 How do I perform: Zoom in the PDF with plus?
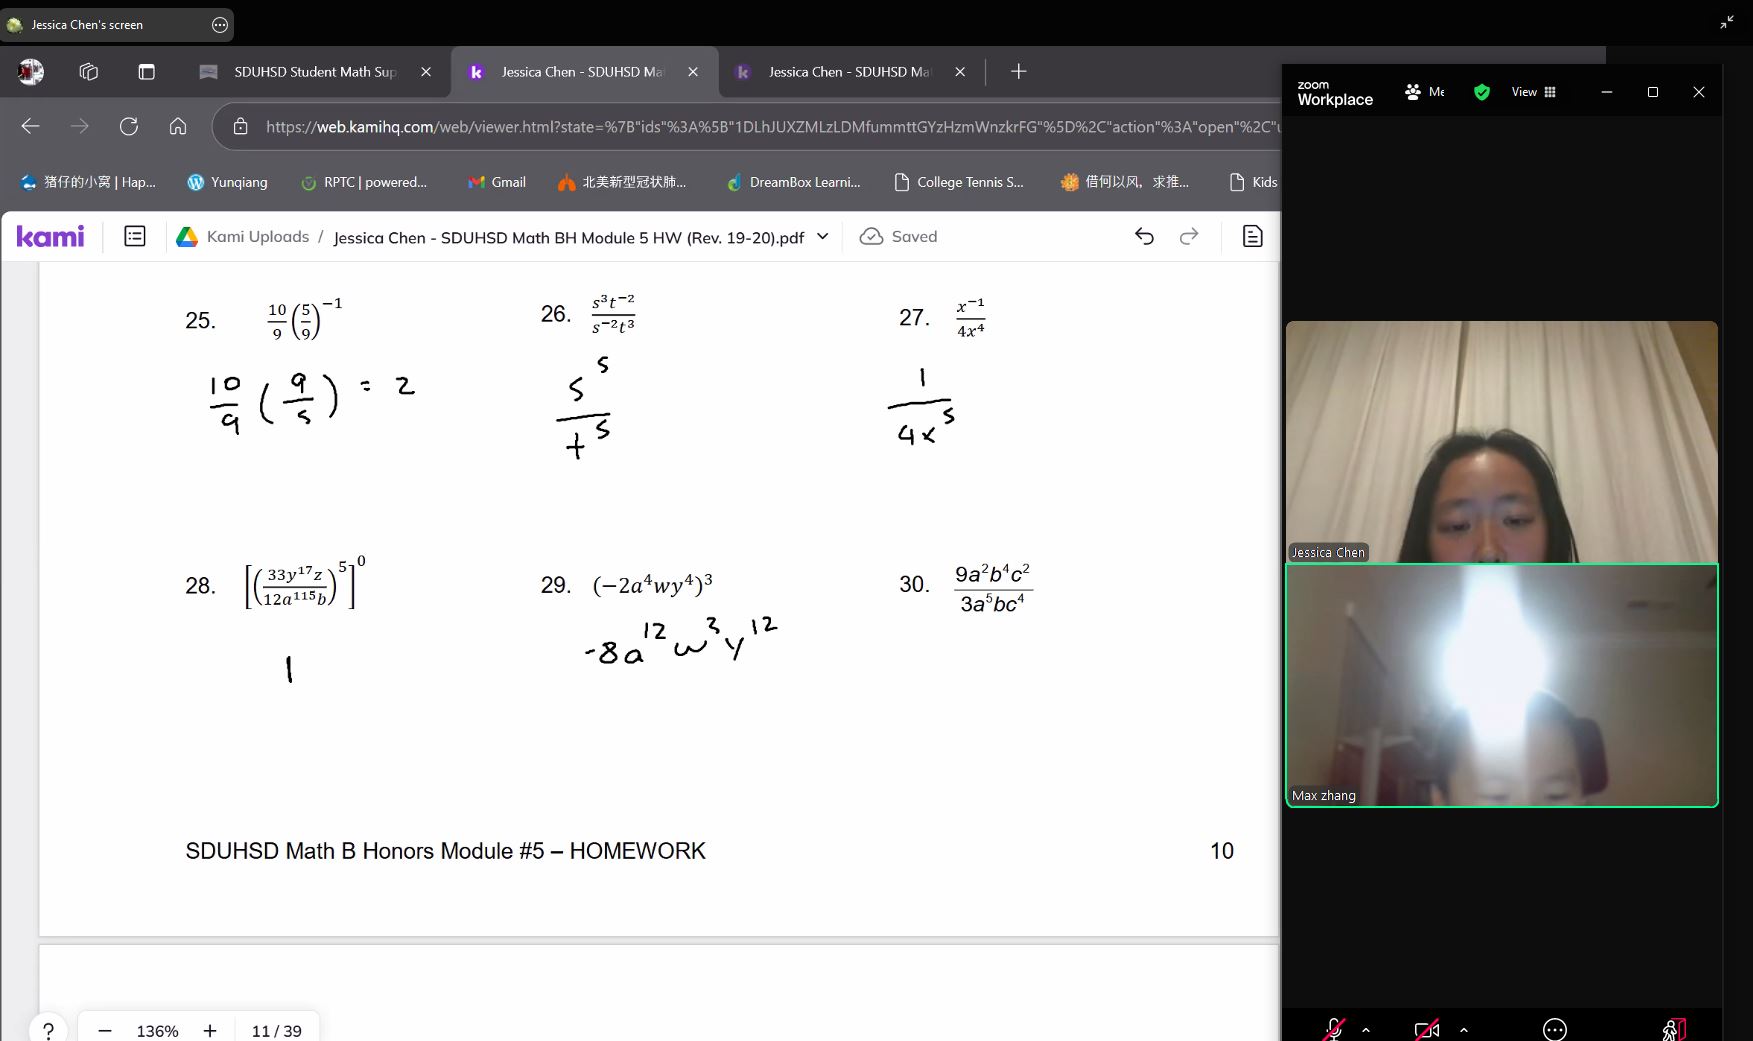click(x=210, y=1031)
